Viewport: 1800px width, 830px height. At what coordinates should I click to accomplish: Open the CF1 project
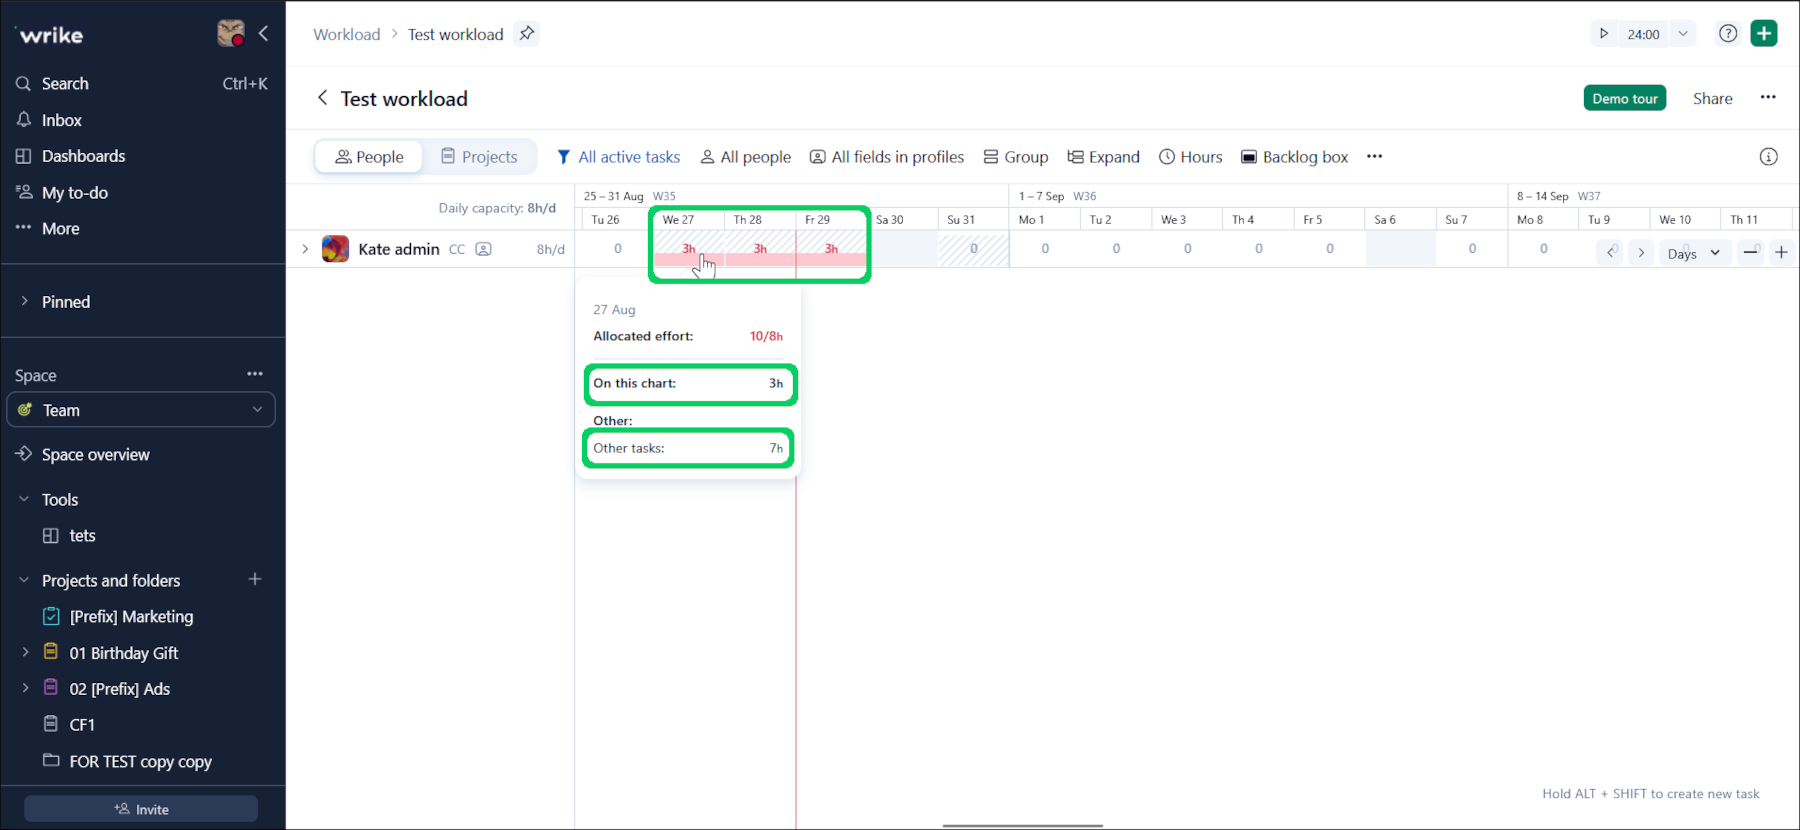pos(82,725)
